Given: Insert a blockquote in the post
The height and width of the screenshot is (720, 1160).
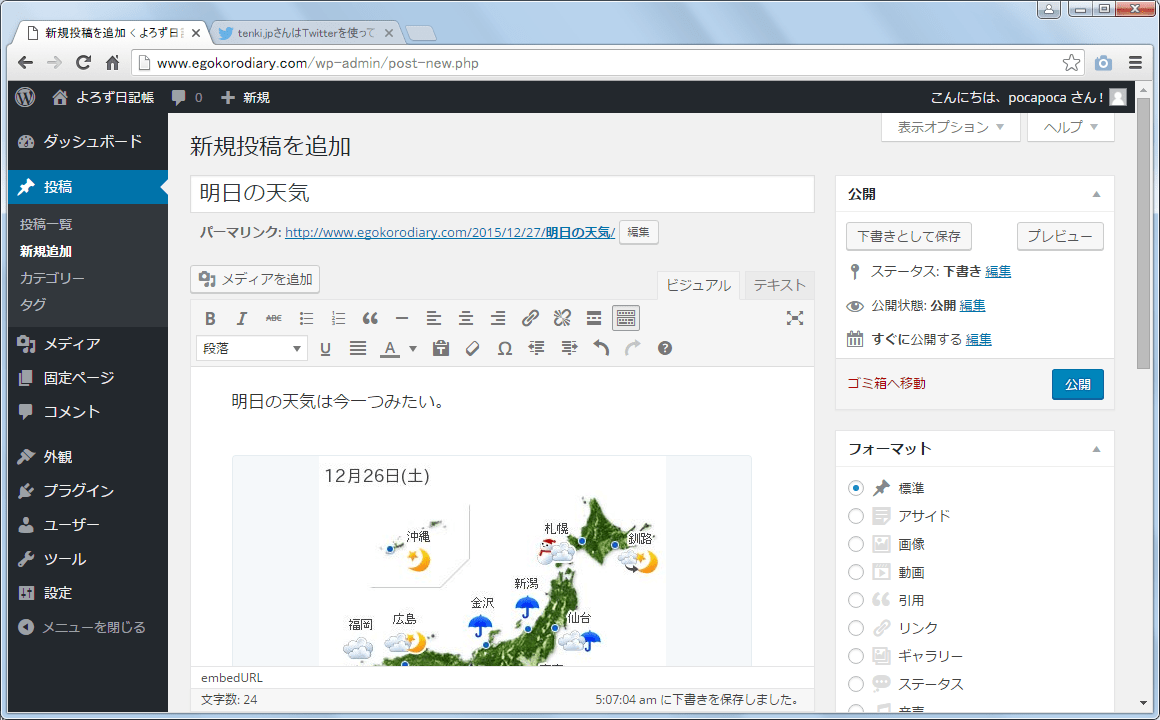Looking at the screenshot, I should point(370,319).
